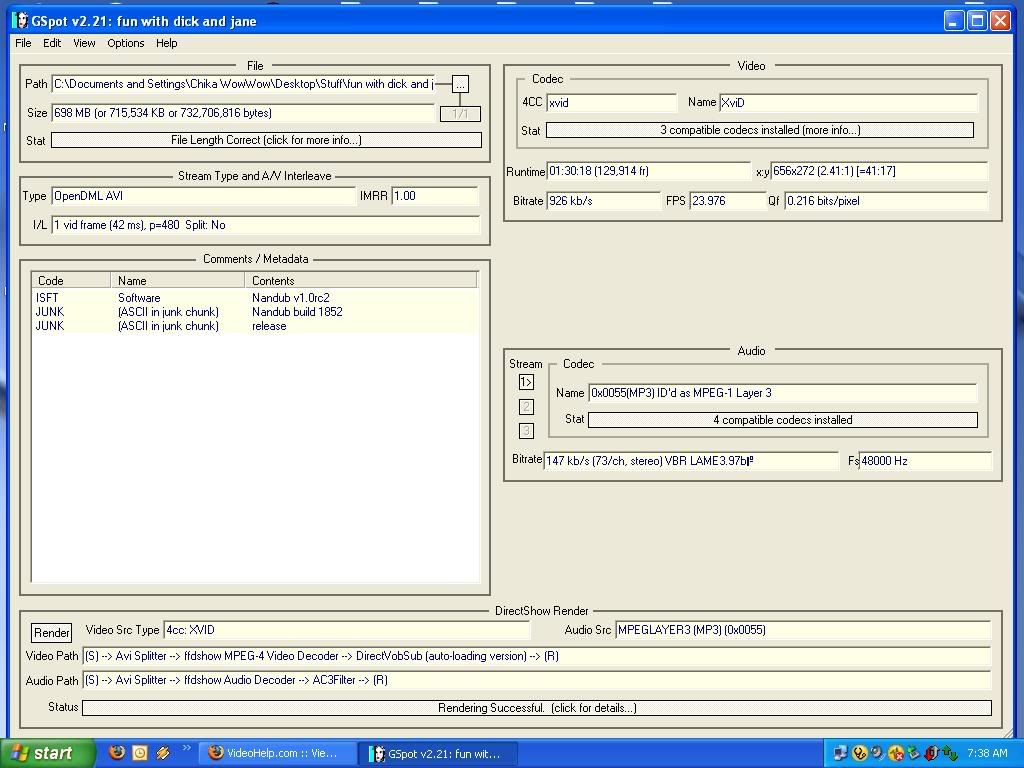1024x768 pixels.
Task: Click the Qf bits/pixel field
Action: click(886, 201)
